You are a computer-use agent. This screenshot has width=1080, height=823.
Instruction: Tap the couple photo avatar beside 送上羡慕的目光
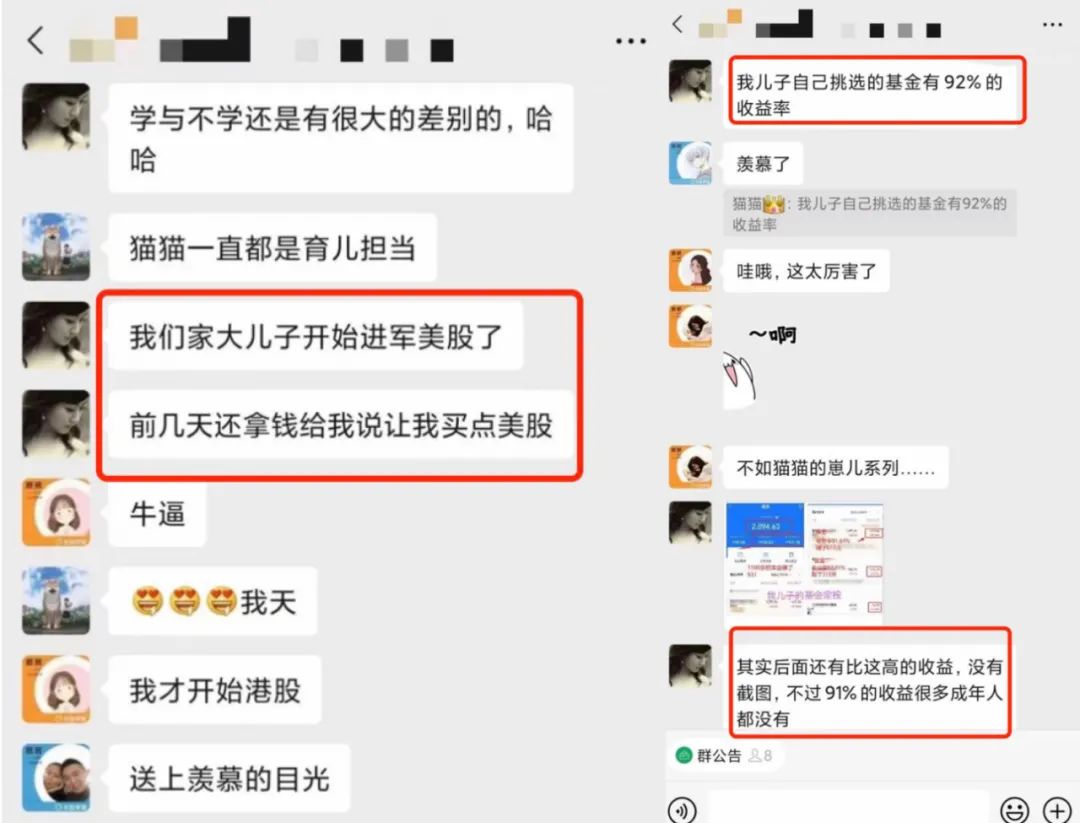click(x=56, y=778)
